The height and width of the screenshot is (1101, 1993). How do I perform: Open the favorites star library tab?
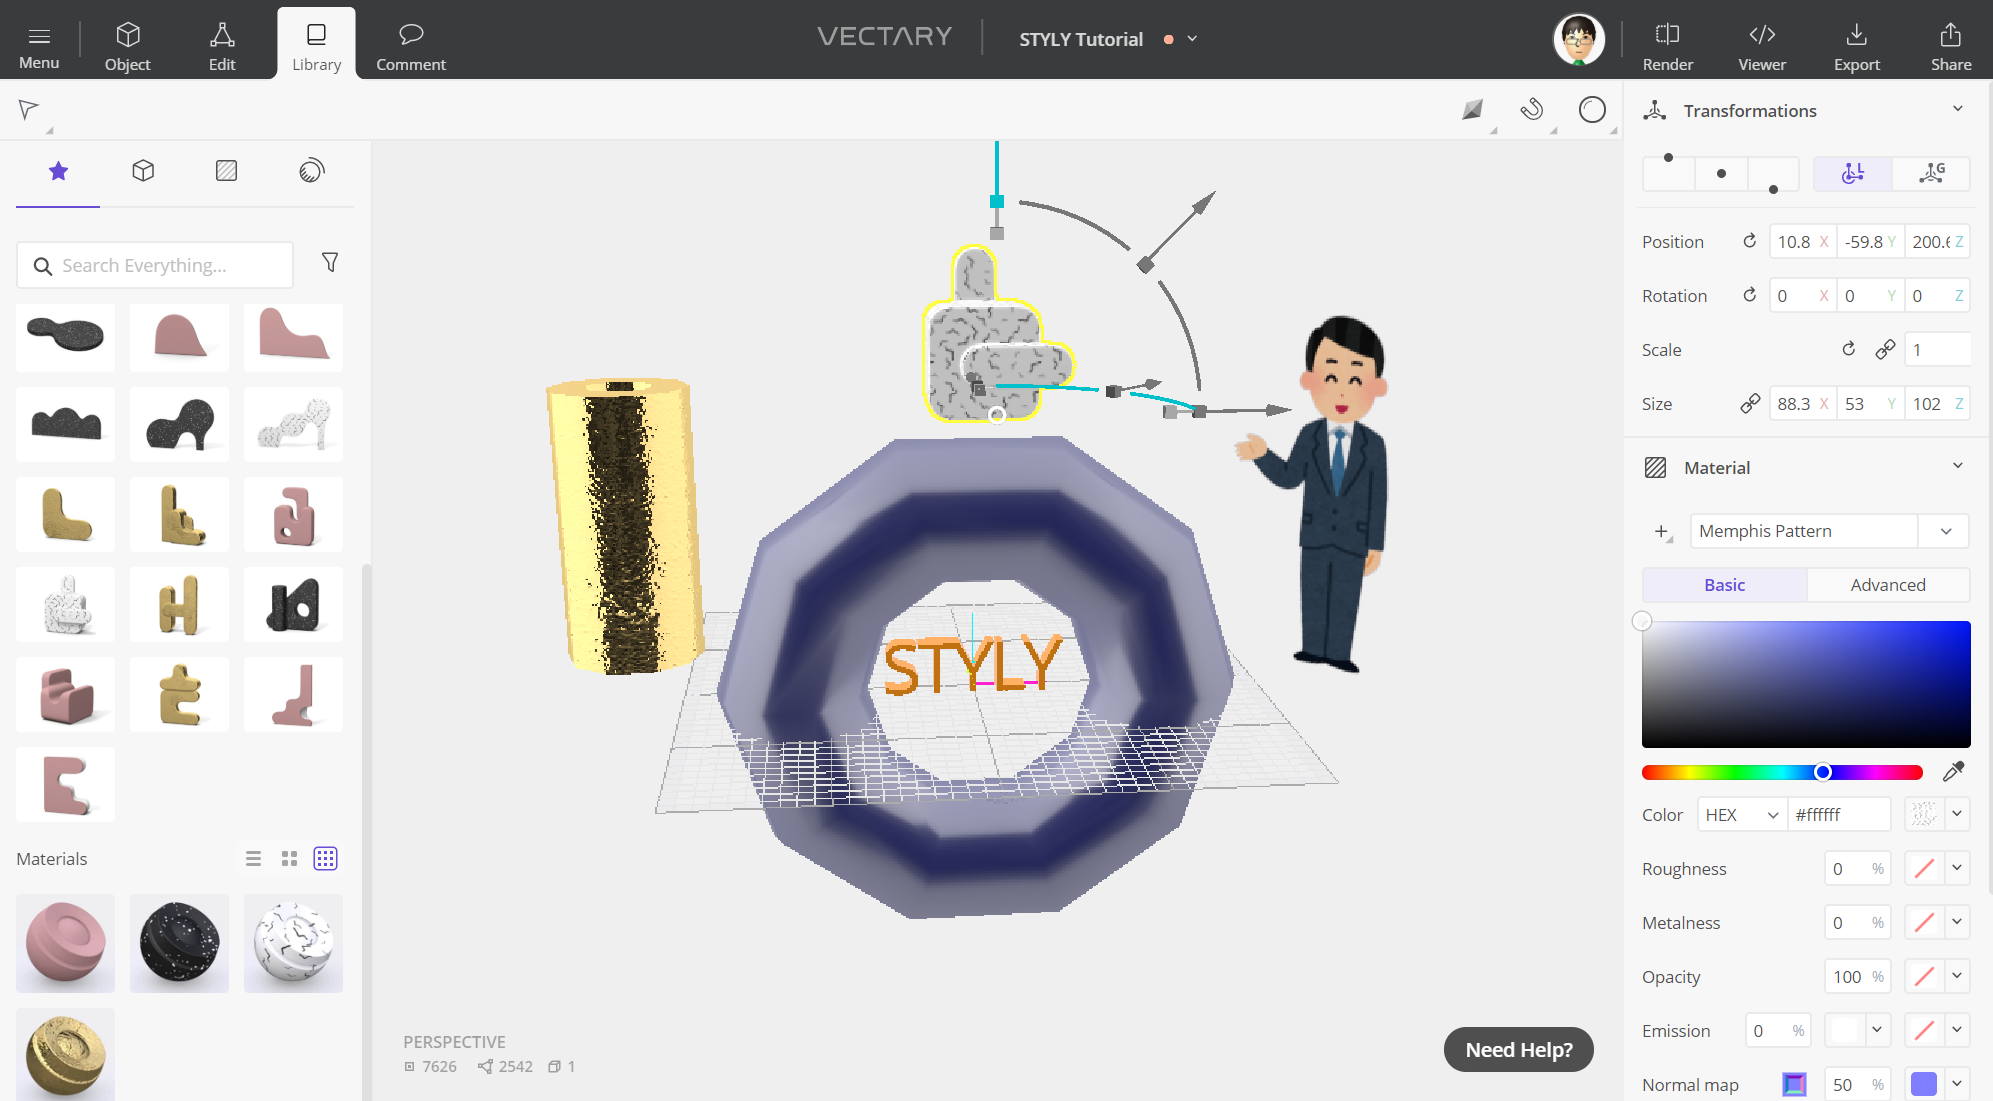58,171
